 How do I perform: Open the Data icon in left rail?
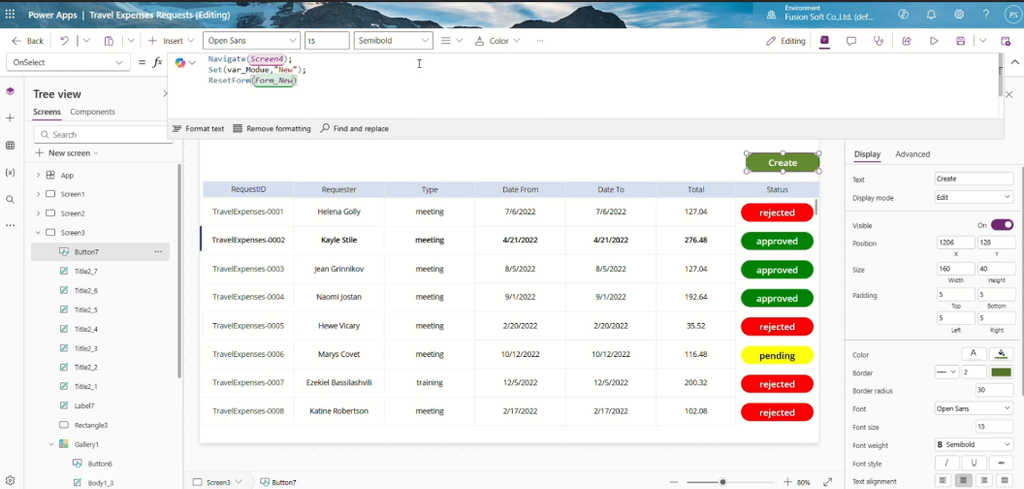click(10, 145)
